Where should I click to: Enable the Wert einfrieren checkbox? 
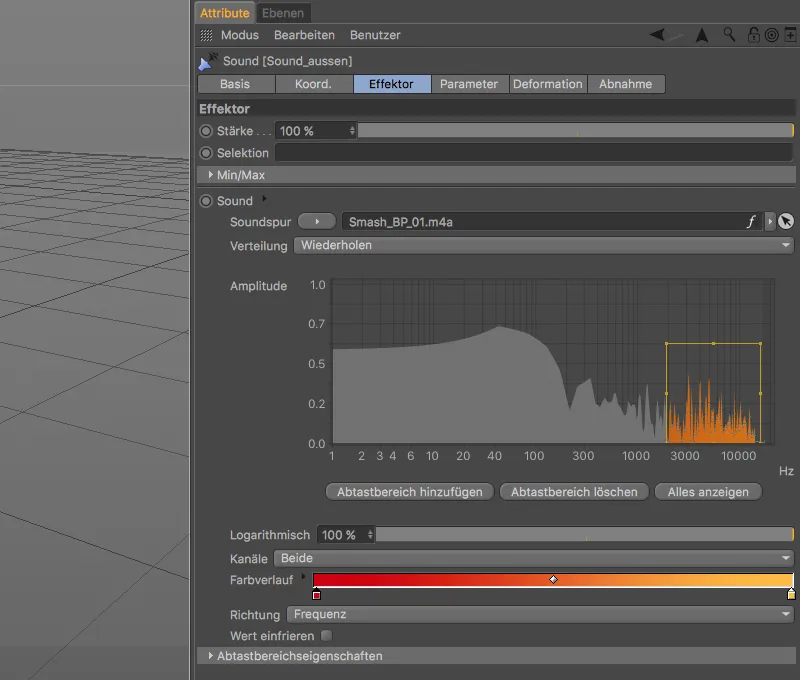[x=327, y=636]
